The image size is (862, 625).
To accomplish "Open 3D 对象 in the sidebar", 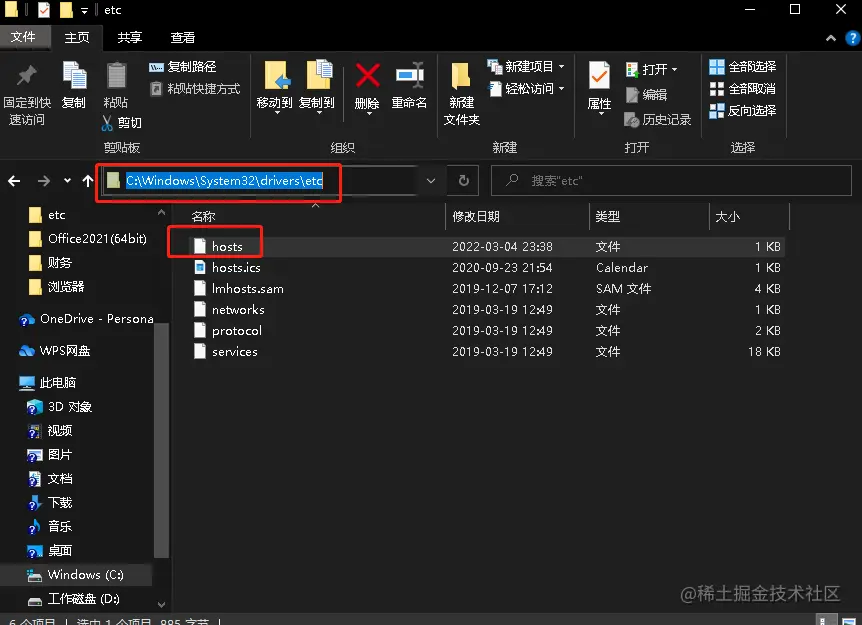I will [x=59, y=407].
